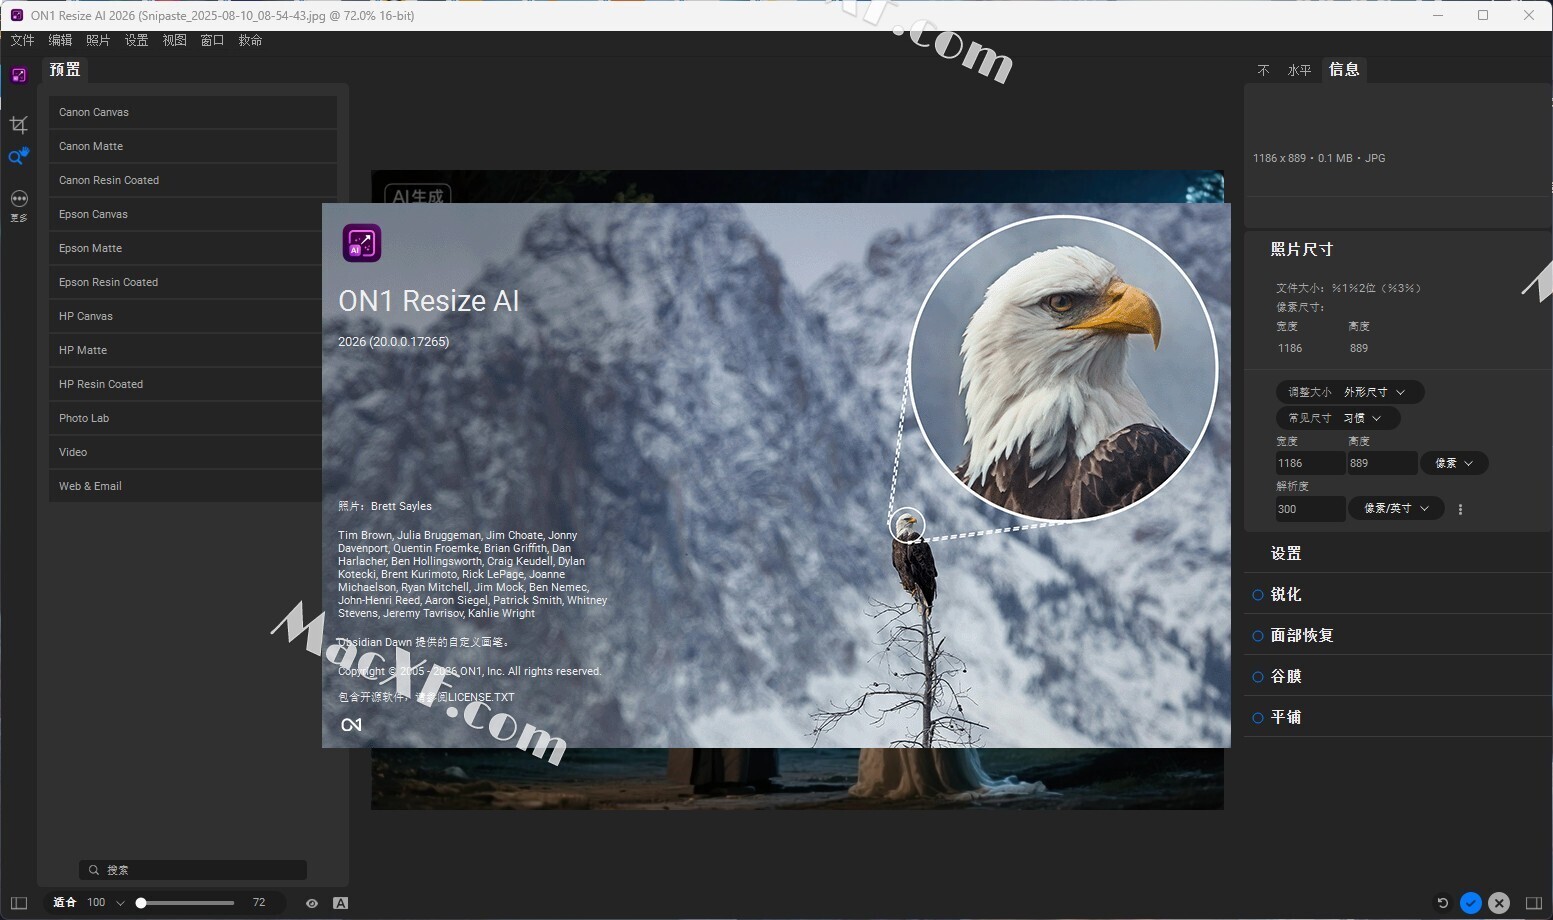Select the View zoom and pan tool

click(x=19, y=156)
